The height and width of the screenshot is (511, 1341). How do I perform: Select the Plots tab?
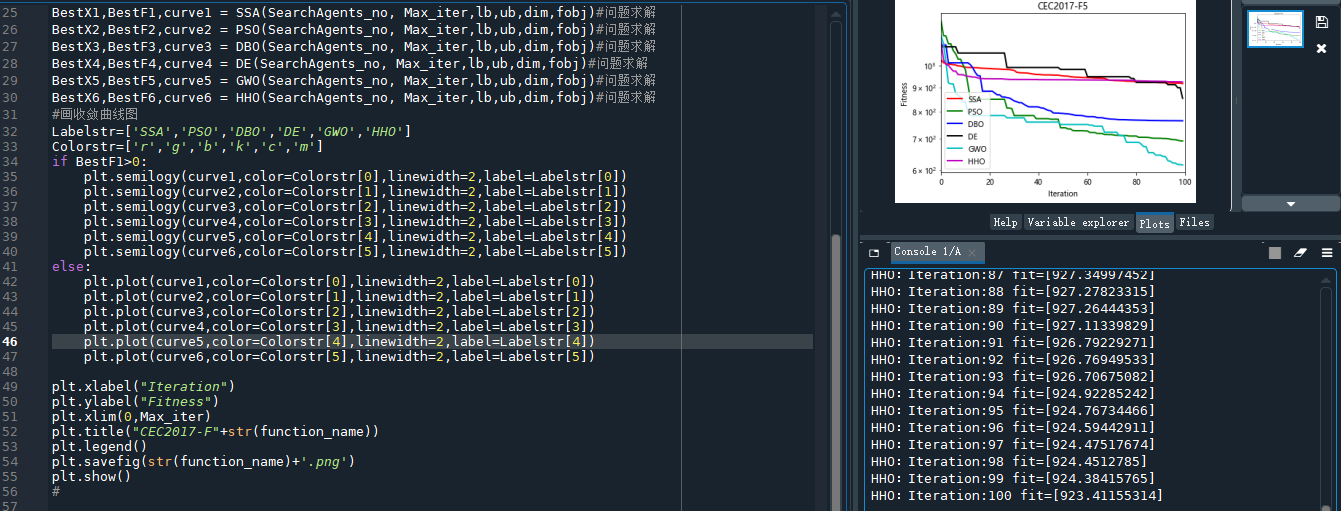coord(1154,223)
